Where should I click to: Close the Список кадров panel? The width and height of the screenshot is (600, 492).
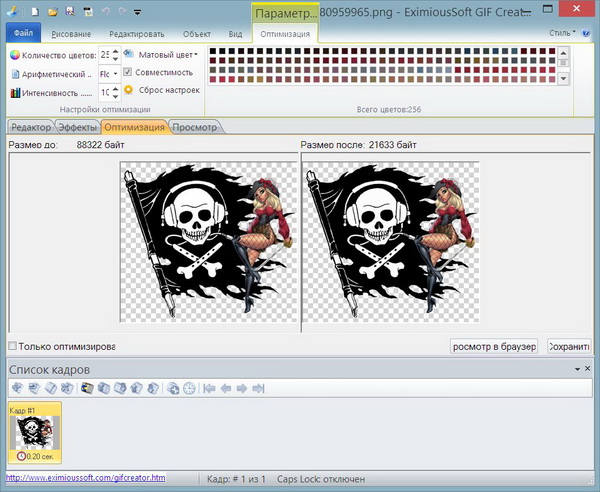pos(587,368)
